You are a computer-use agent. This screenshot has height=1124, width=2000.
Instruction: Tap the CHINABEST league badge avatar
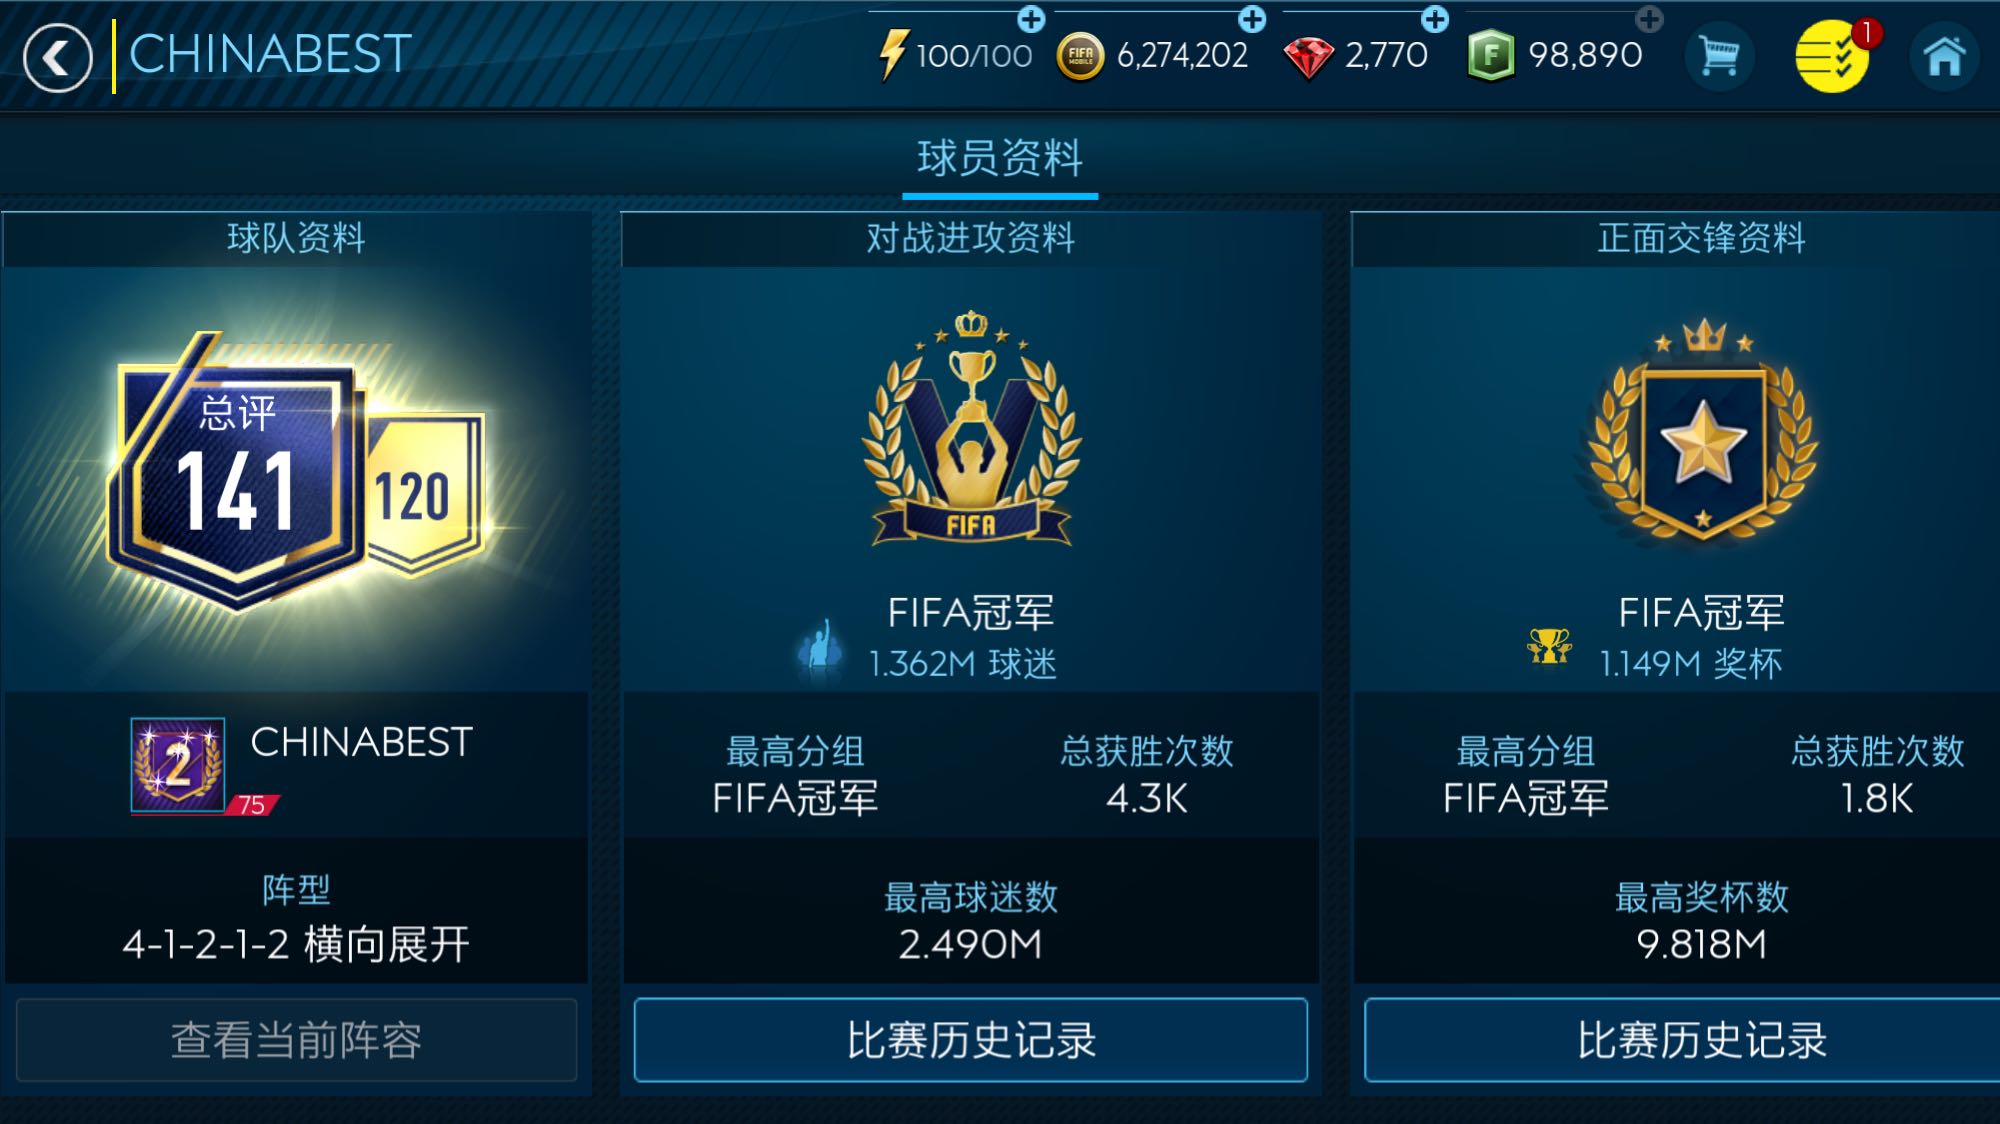click(178, 766)
